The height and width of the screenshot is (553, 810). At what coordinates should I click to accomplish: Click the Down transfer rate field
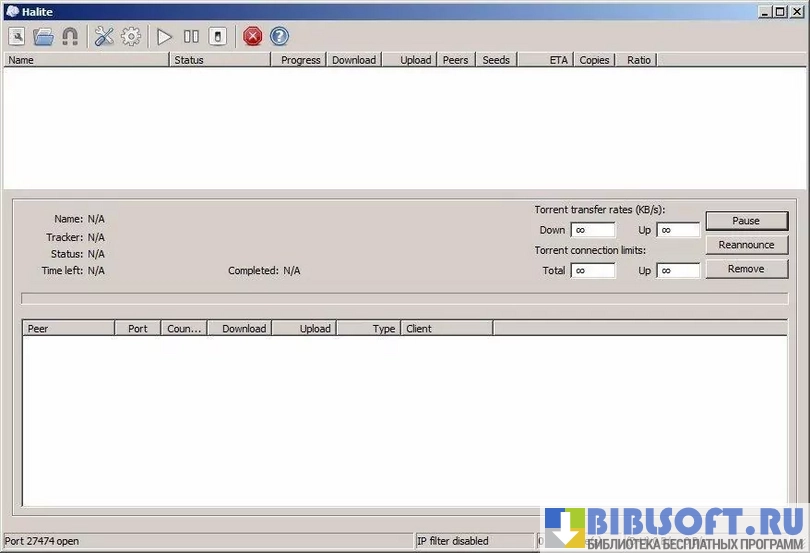592,230
